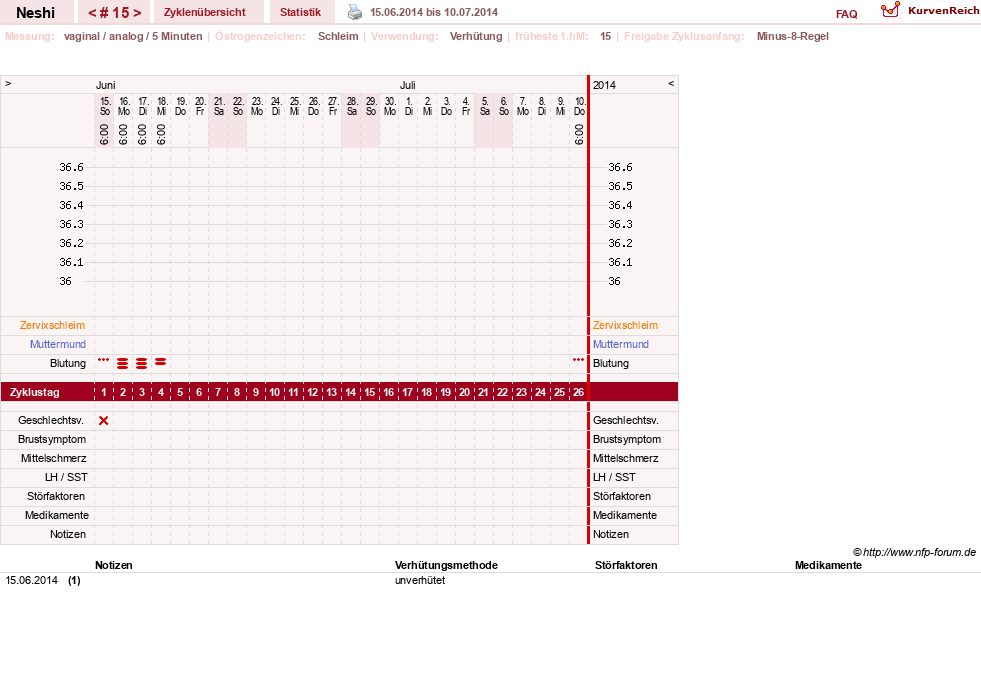
Task: Click the date header 28. Sa
Action: [x=352, y=106]
